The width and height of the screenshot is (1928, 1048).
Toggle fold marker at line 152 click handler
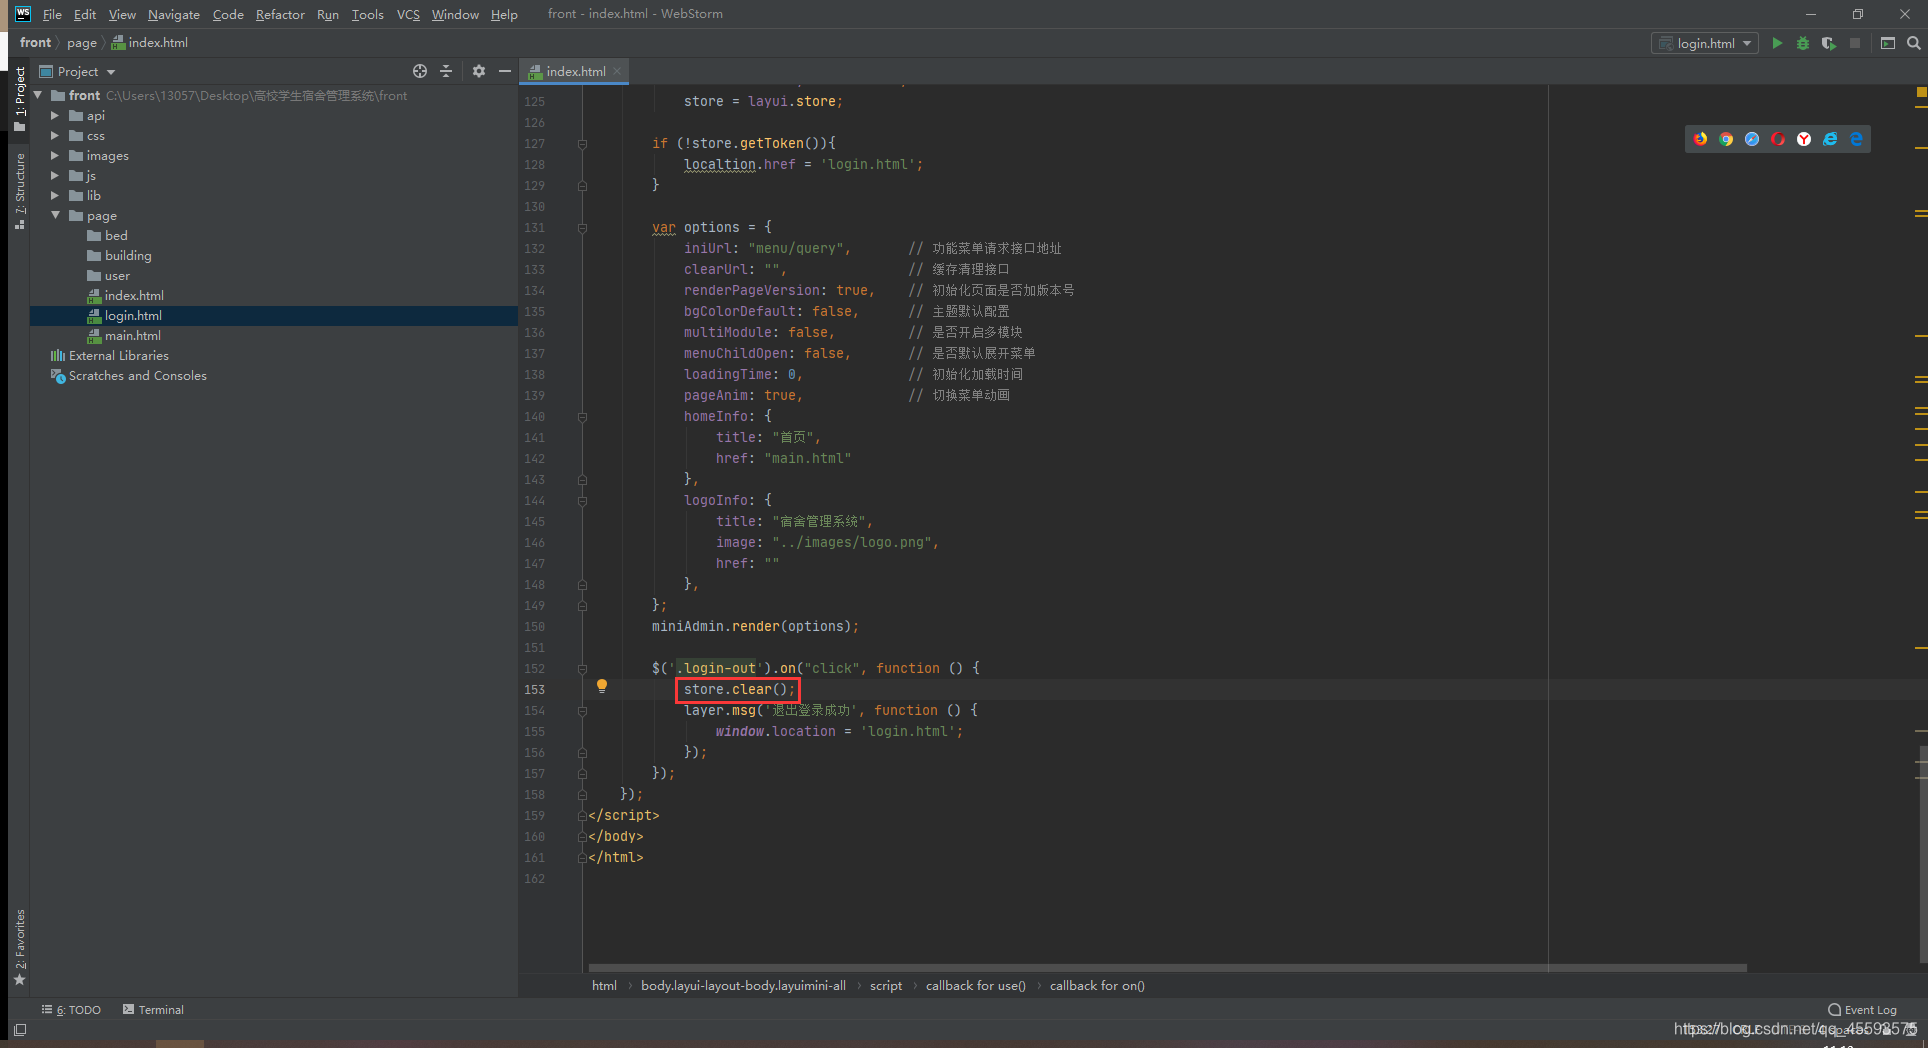tap(582, 668)
